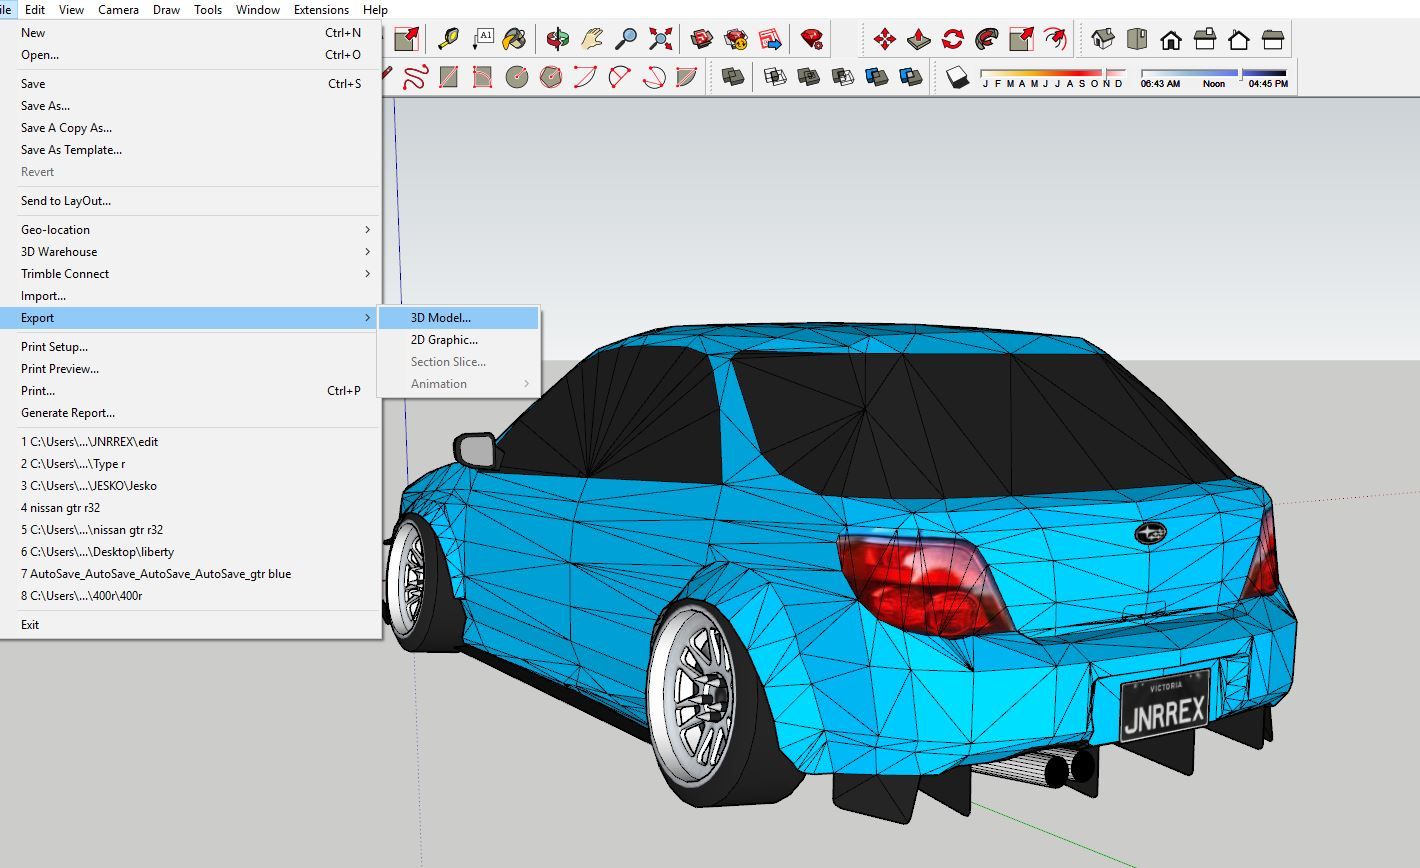
Task: Click Generate Report in File menu
Action: [x=68, y=412]
